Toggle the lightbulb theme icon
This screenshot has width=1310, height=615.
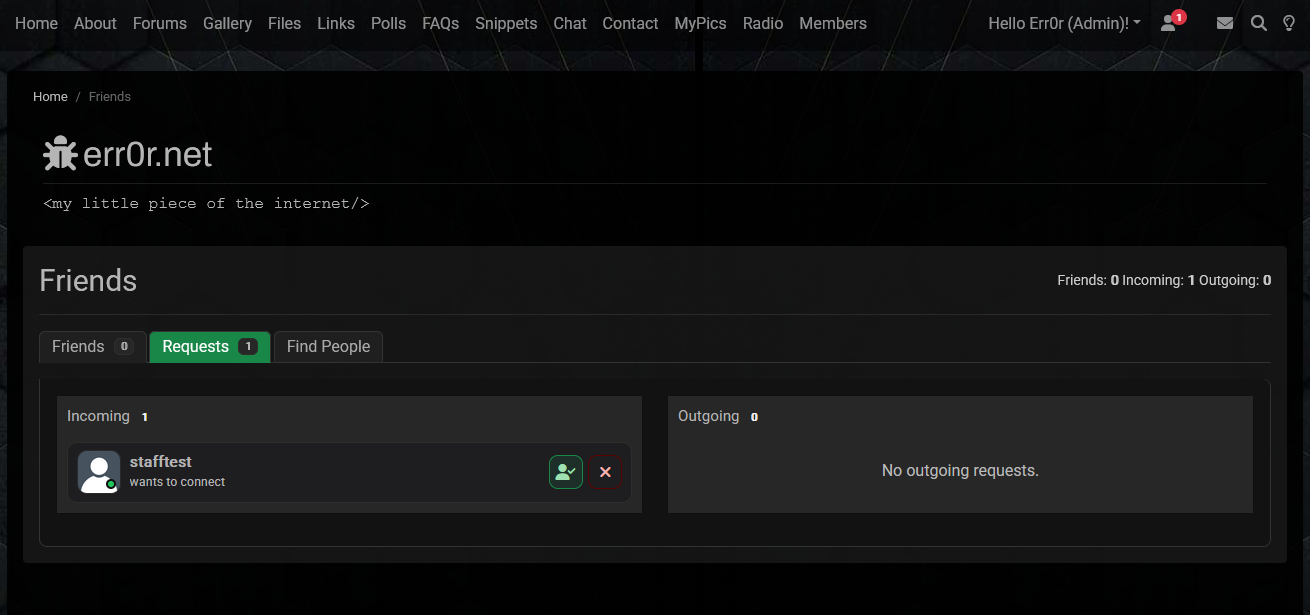point(1289,23)
